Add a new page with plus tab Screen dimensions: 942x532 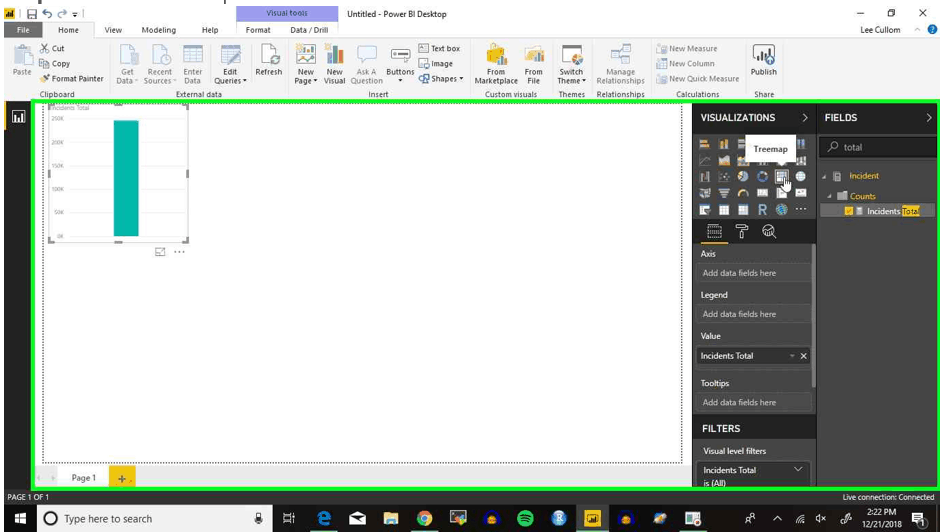tap(122, 478)
